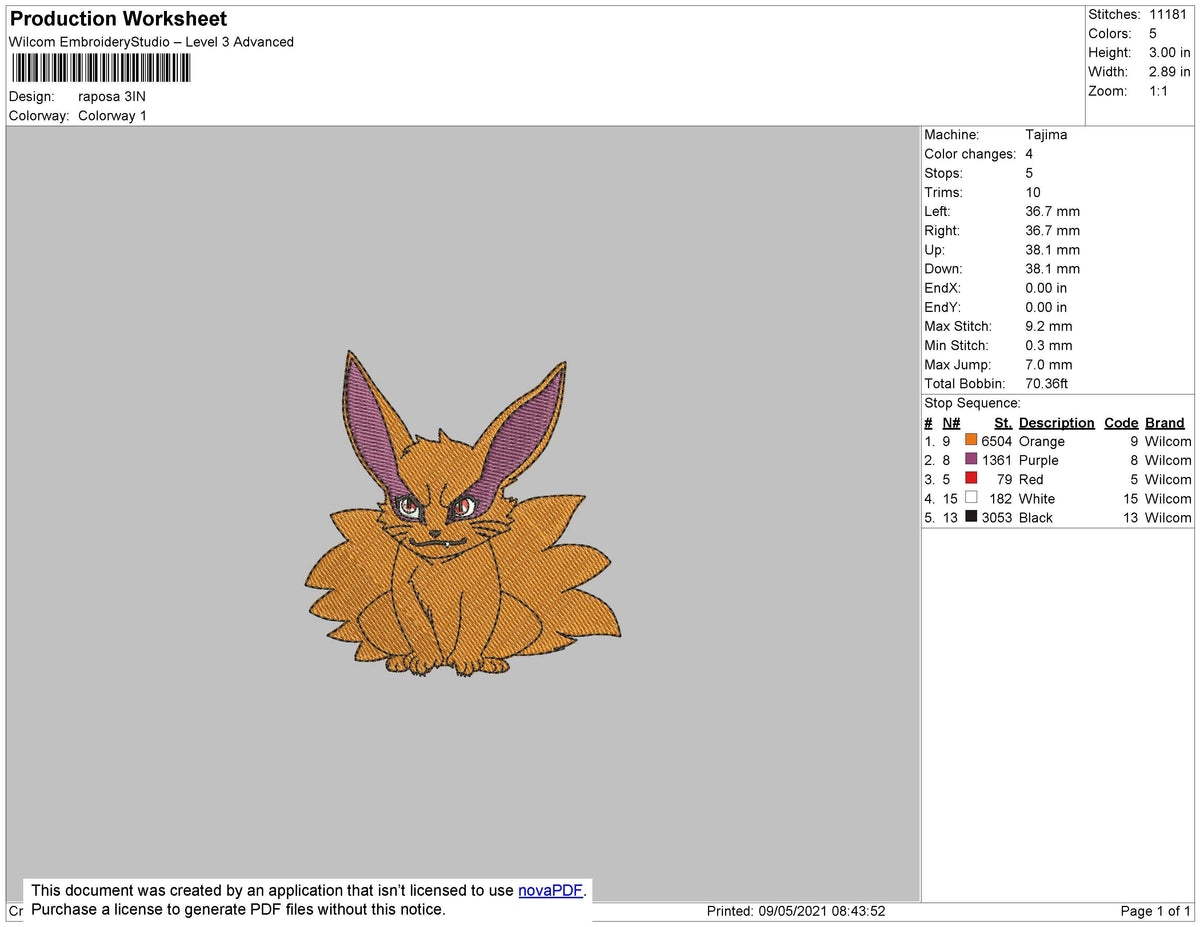Click the Black thread color swatch
Image resolution: width=1200 pixels, height=927 pixels.
970,517
